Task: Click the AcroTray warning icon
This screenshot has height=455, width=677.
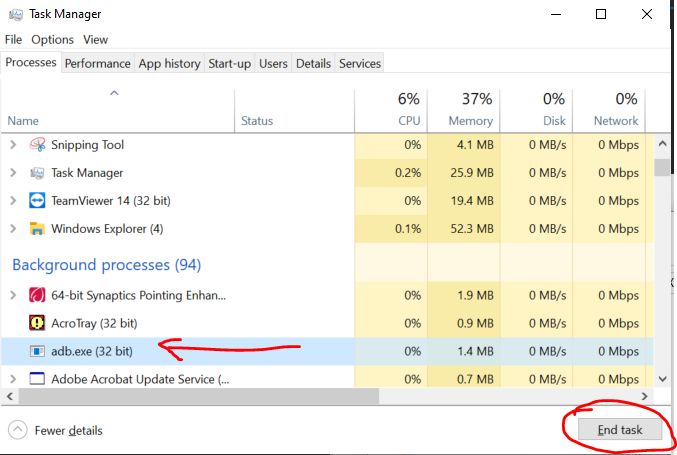Action: click(37, 323)
